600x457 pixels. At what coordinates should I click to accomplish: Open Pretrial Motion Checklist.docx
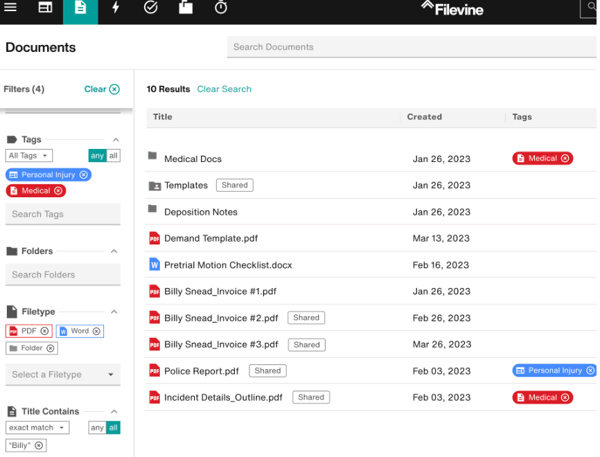(228, 265)
